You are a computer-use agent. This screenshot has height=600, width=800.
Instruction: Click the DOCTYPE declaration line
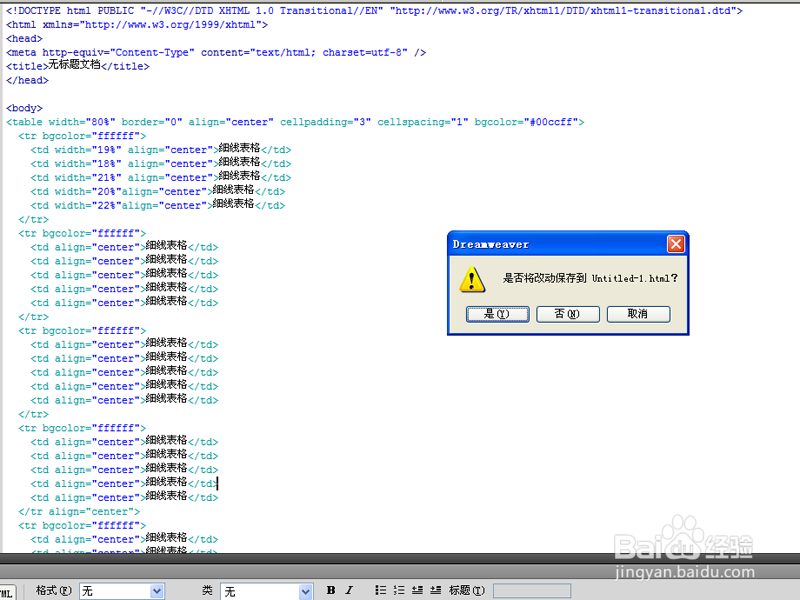coord(374,10)
